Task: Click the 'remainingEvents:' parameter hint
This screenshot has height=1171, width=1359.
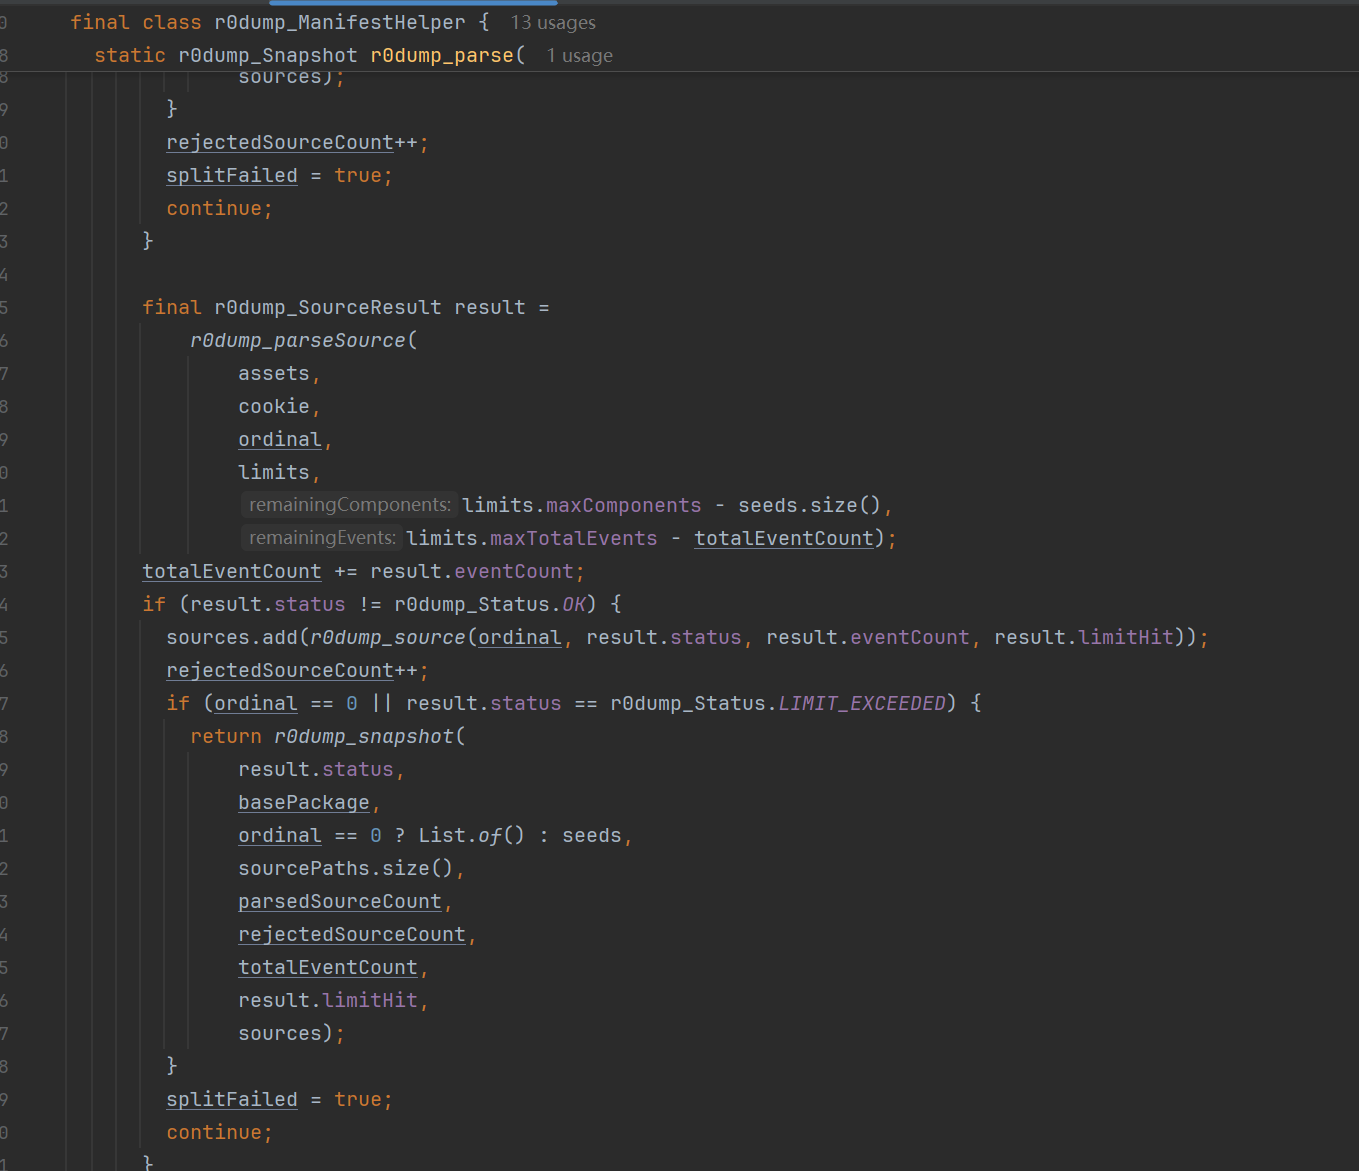Action: pos(322,538)
